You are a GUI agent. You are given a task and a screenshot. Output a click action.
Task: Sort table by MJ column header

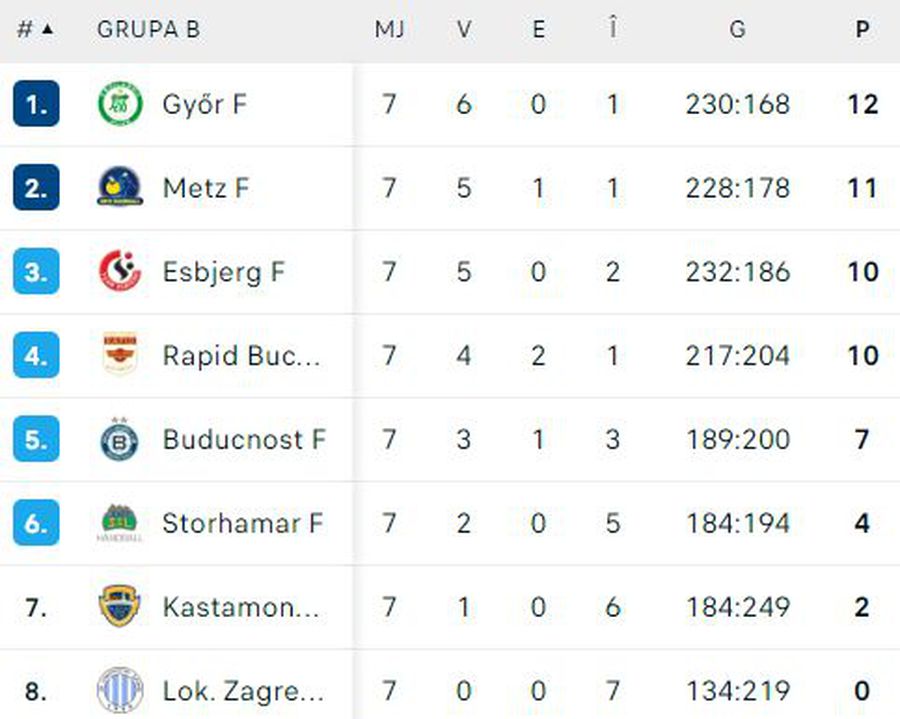[x=390, y=29]
